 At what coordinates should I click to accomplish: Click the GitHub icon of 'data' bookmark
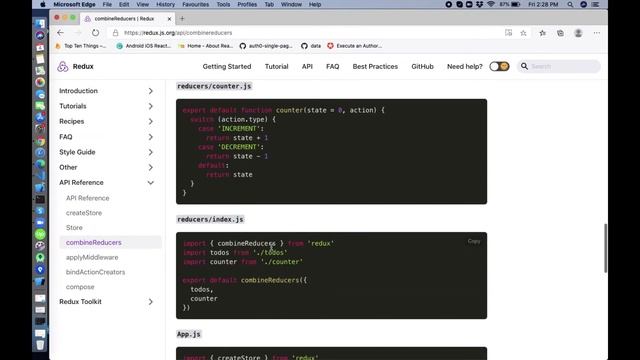(x=304, y=46)
